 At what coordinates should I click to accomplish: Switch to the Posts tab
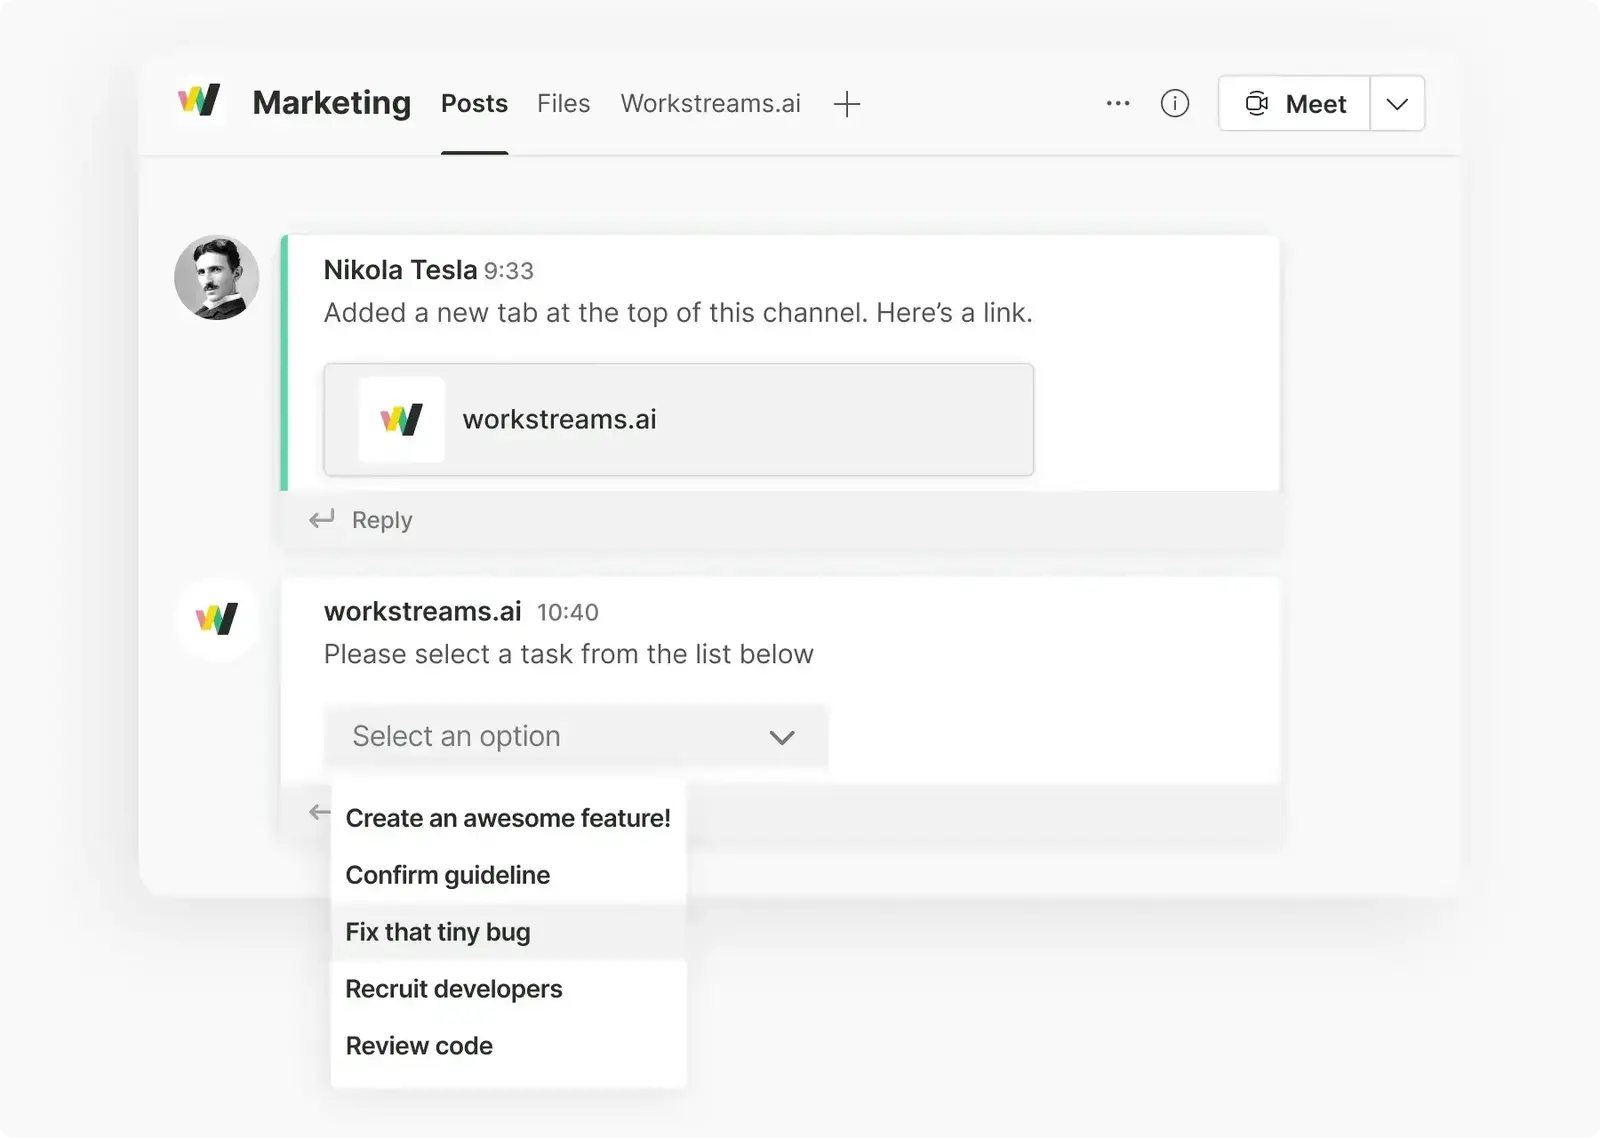(x=474, y=104)
